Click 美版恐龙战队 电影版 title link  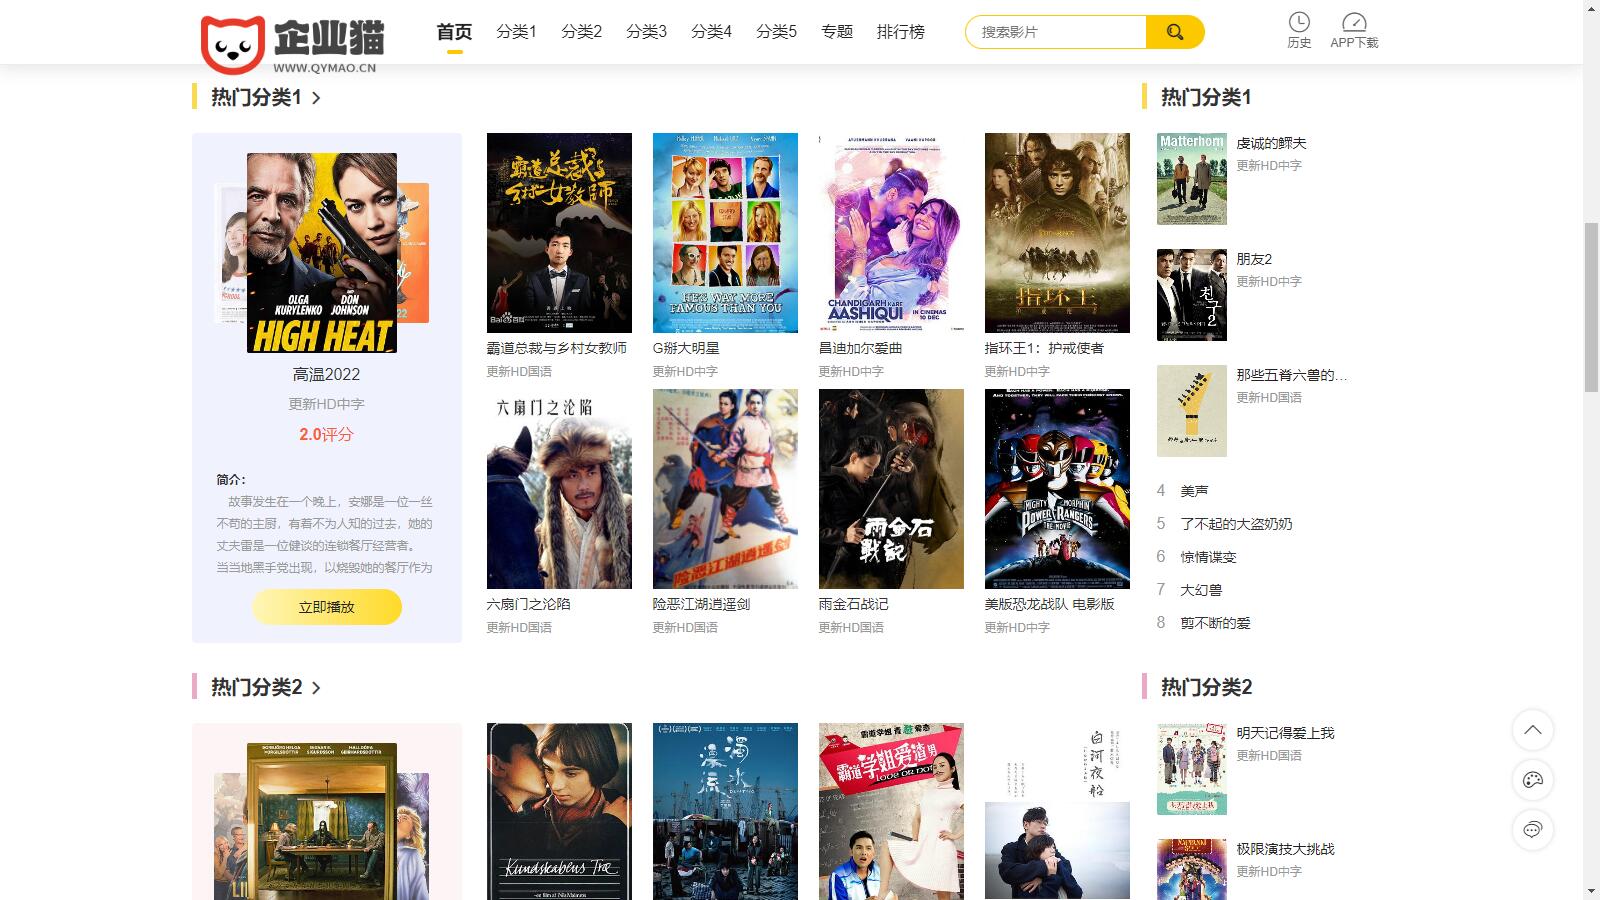[x=1050, y=604]
